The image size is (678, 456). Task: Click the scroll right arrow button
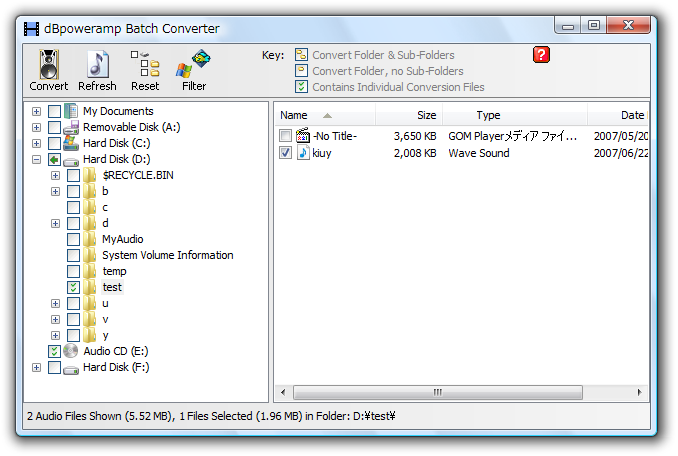[640, 392]
